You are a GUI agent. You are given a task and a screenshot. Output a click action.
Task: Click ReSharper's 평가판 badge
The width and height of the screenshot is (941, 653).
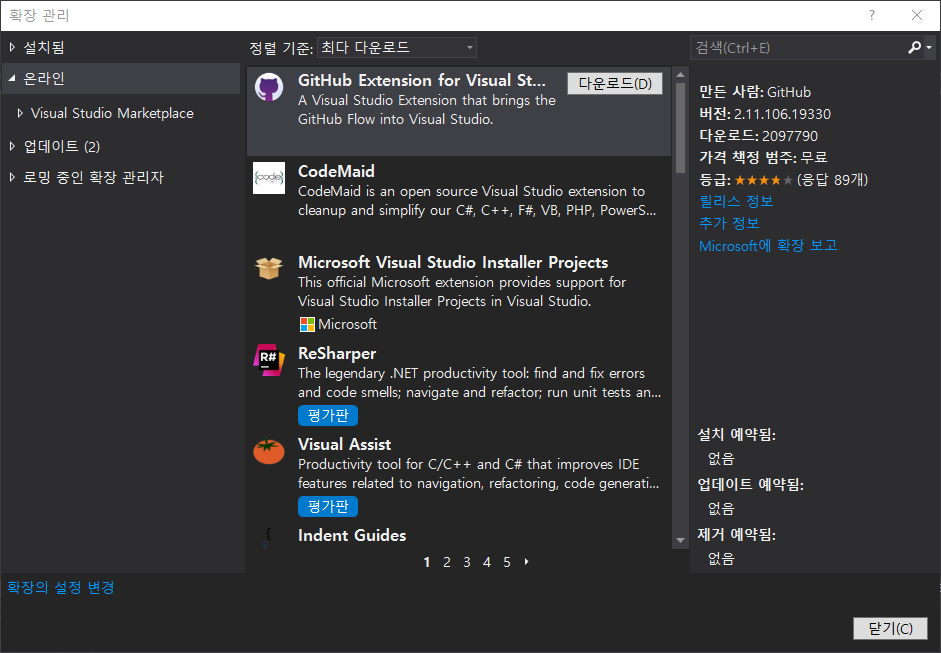pos(328,415)
